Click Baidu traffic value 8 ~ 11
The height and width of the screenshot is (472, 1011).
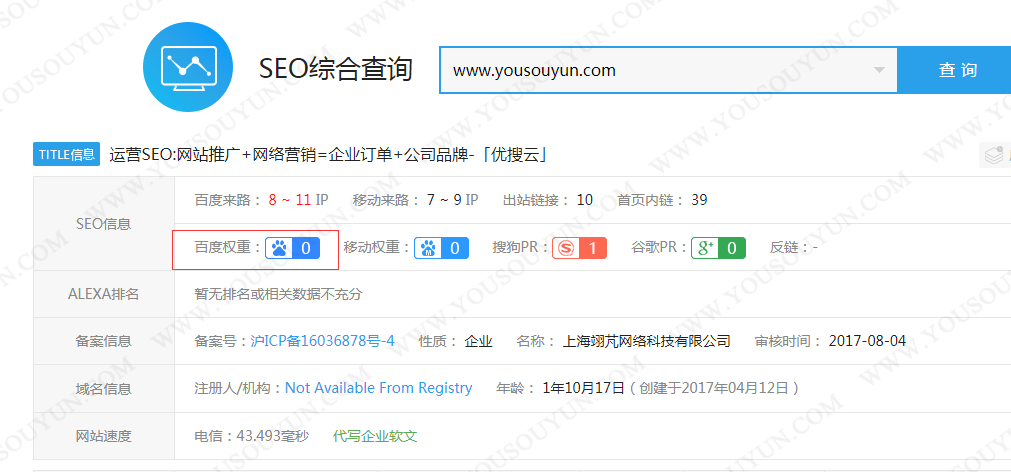click(x=290, y=200)
